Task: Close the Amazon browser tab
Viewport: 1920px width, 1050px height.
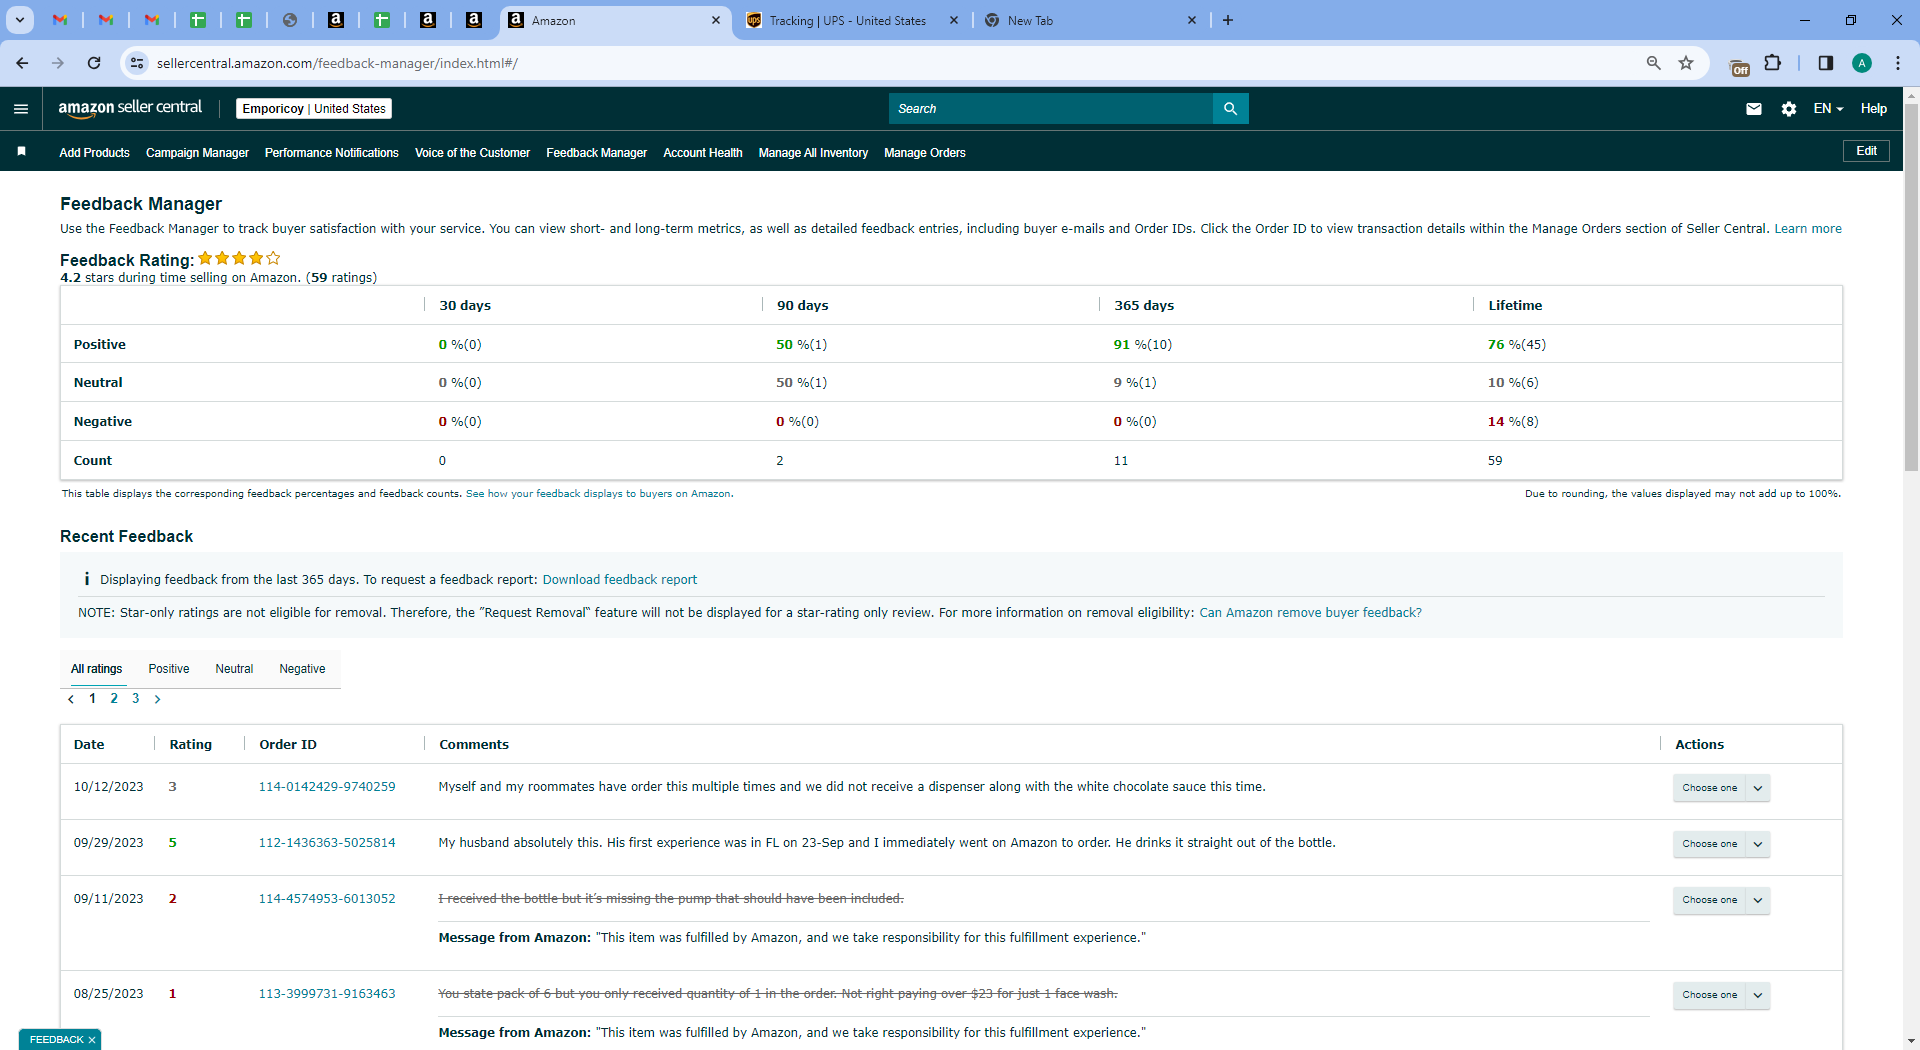Action: tap(715, 20)
